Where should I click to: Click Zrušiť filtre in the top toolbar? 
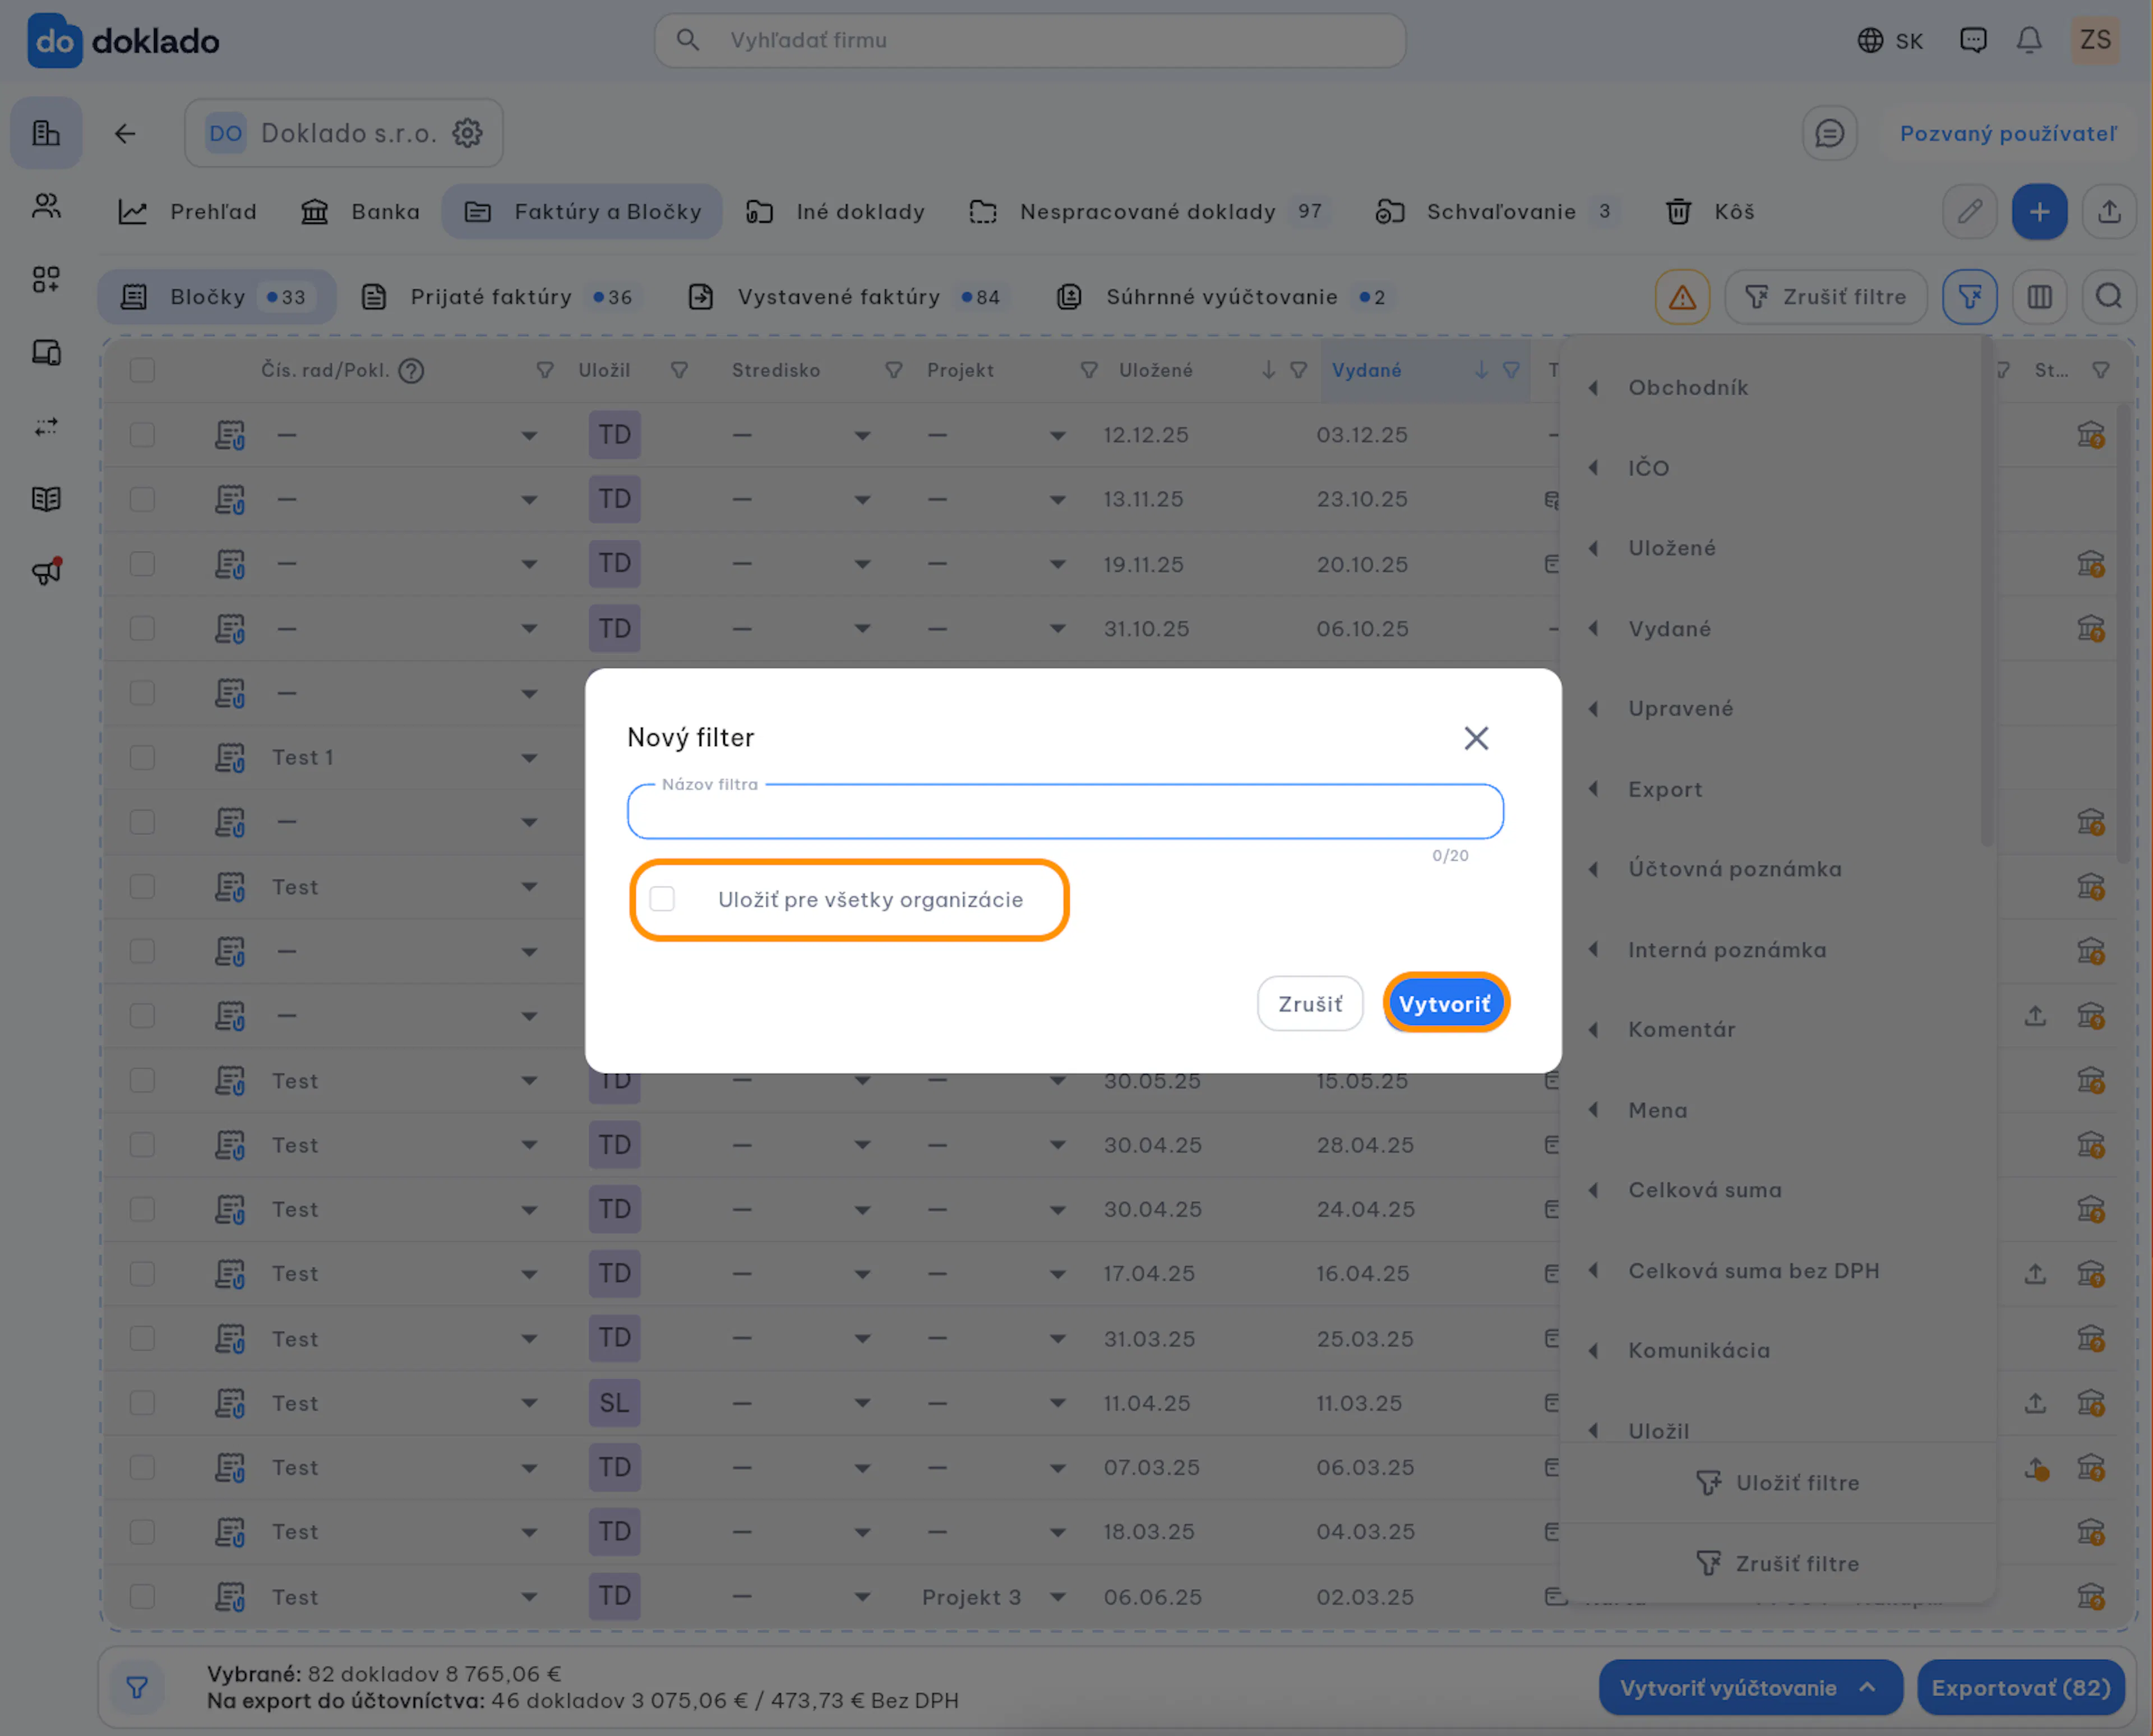(x=1826, y=297)
